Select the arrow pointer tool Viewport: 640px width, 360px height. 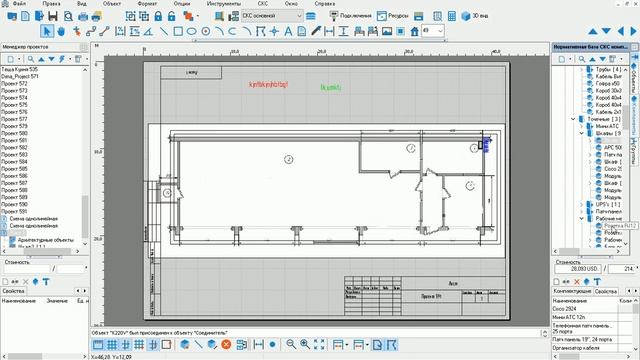pos(47,31)
